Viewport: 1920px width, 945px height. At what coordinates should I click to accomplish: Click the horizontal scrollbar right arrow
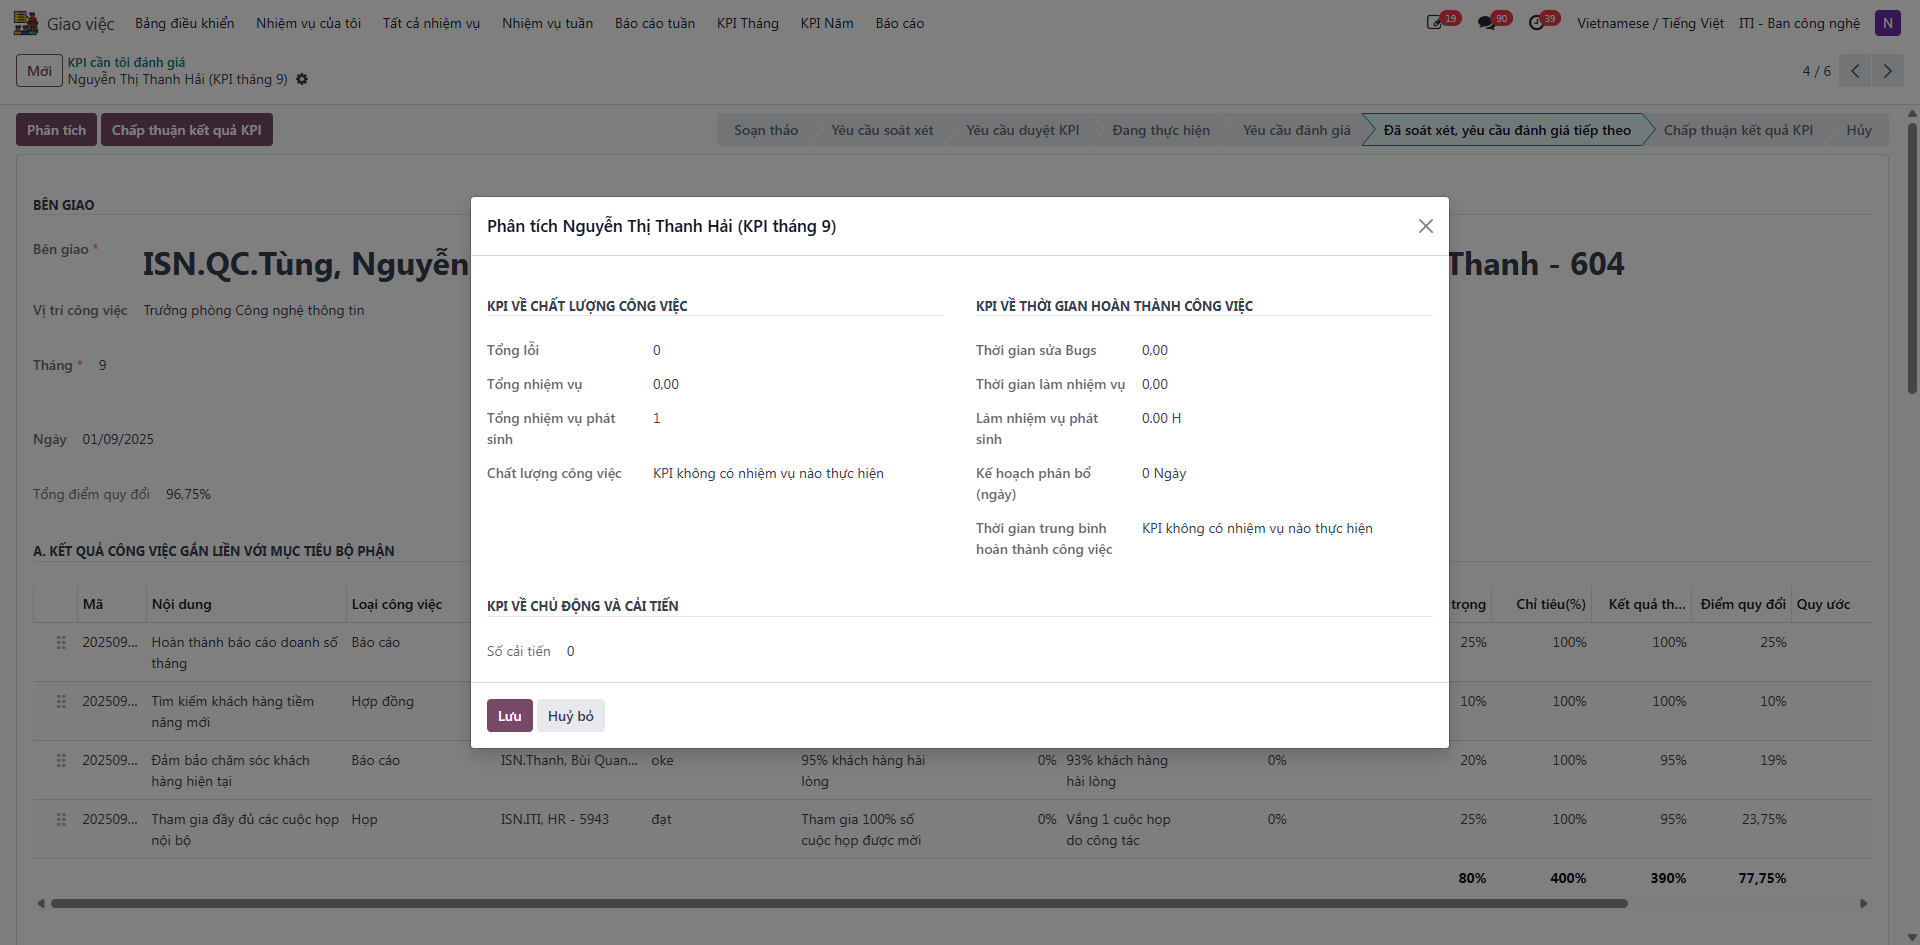click(x=1864, y=903)
